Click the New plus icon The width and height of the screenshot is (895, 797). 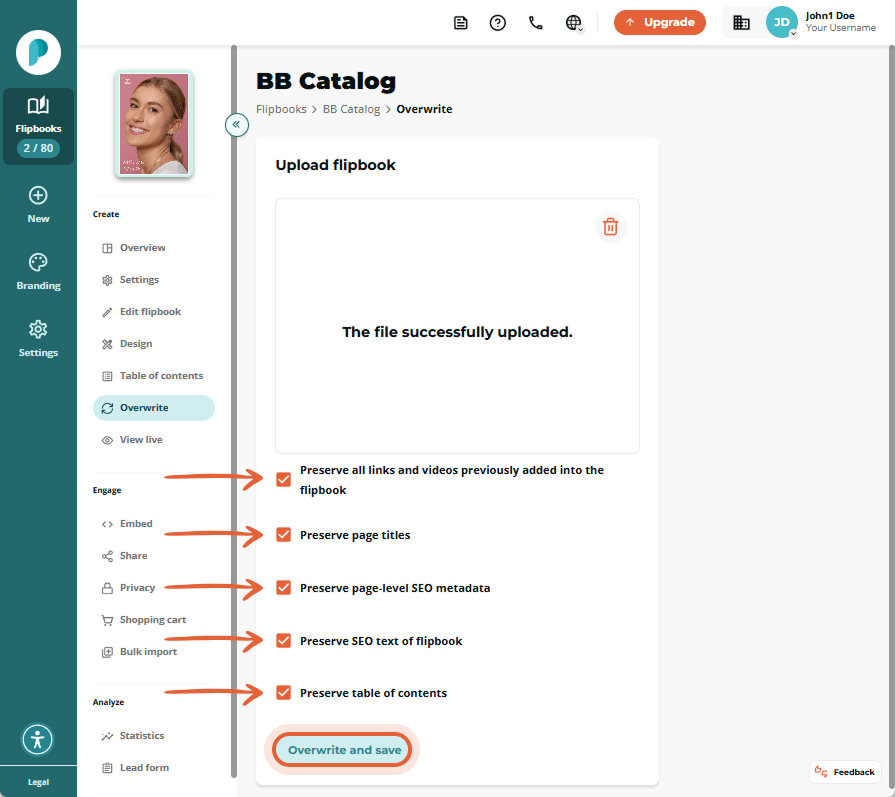[x=38, y=196]
